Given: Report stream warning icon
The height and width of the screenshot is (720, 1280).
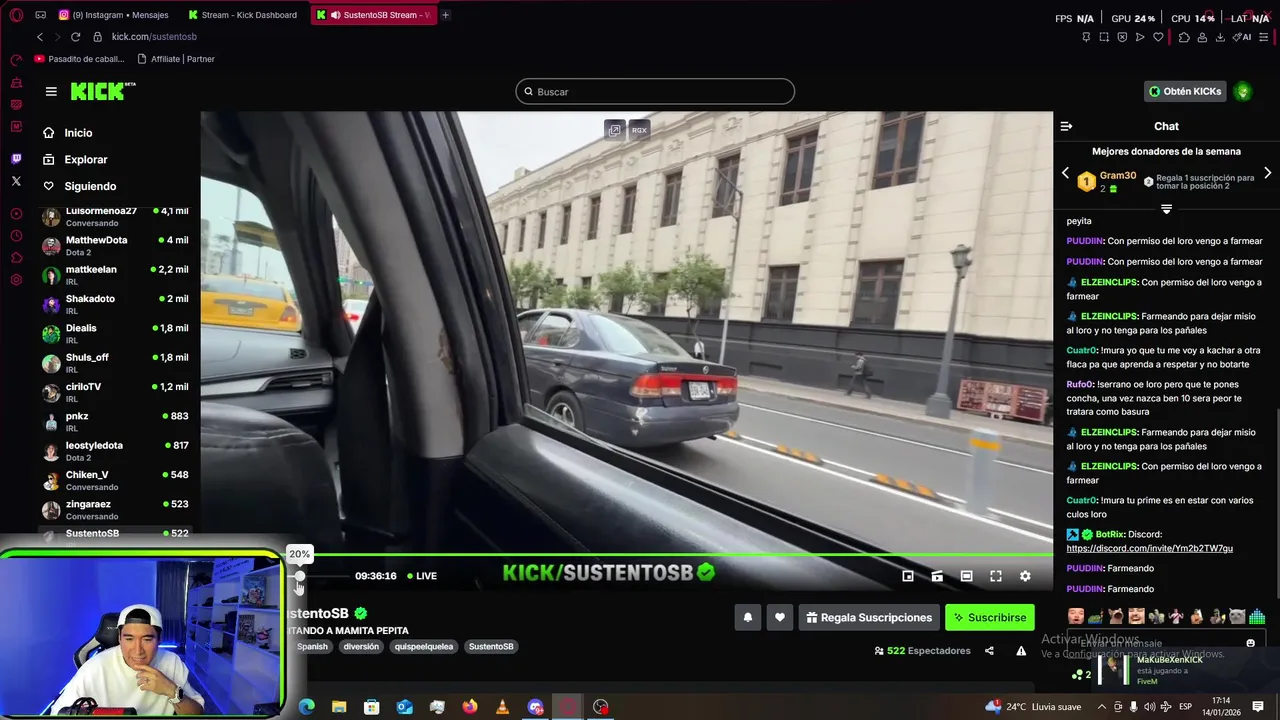Looking at the screenshot, I should click(x=1021, y=651).
